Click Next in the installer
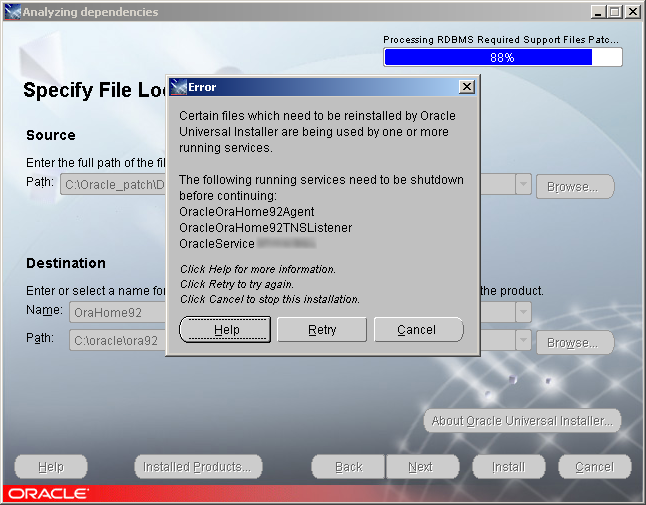 point(422,467)
